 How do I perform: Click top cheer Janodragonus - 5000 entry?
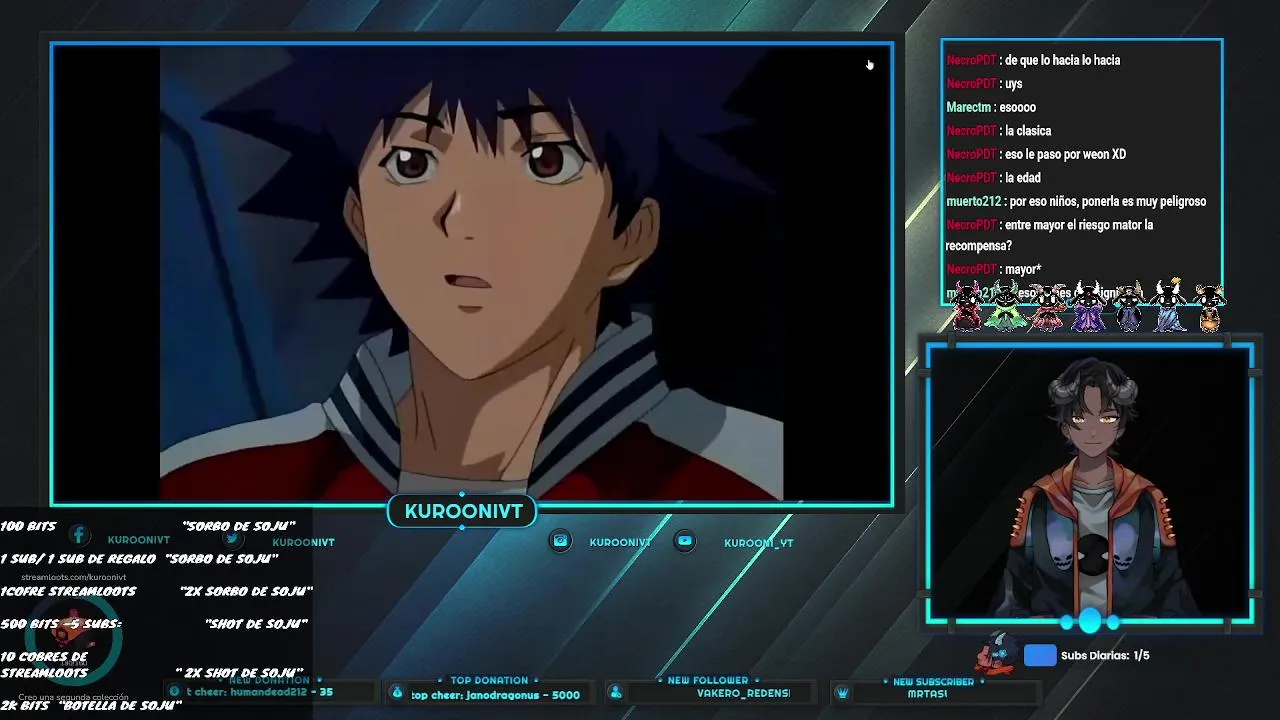495,694
